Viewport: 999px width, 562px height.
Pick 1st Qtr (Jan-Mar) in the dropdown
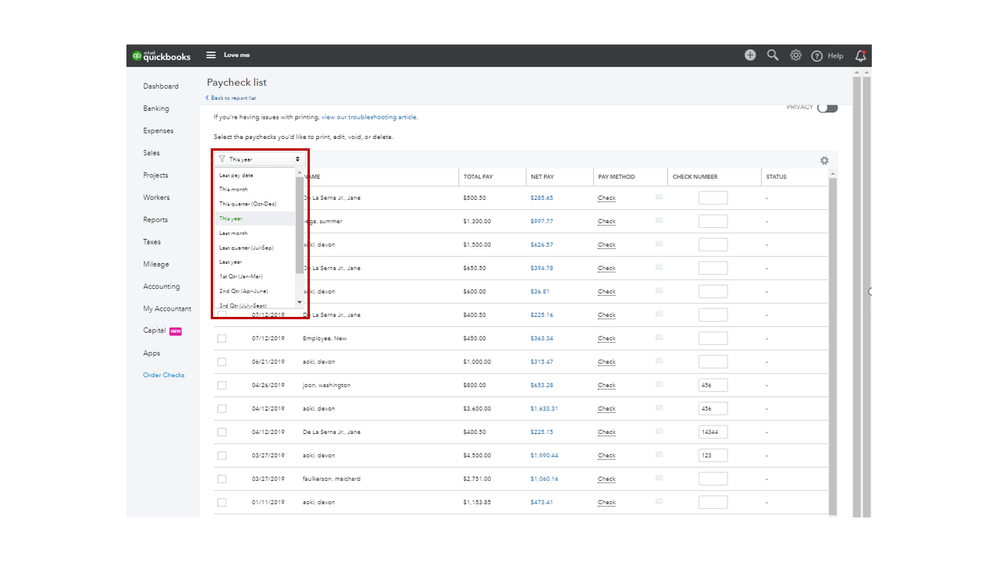tap(241, 276)
